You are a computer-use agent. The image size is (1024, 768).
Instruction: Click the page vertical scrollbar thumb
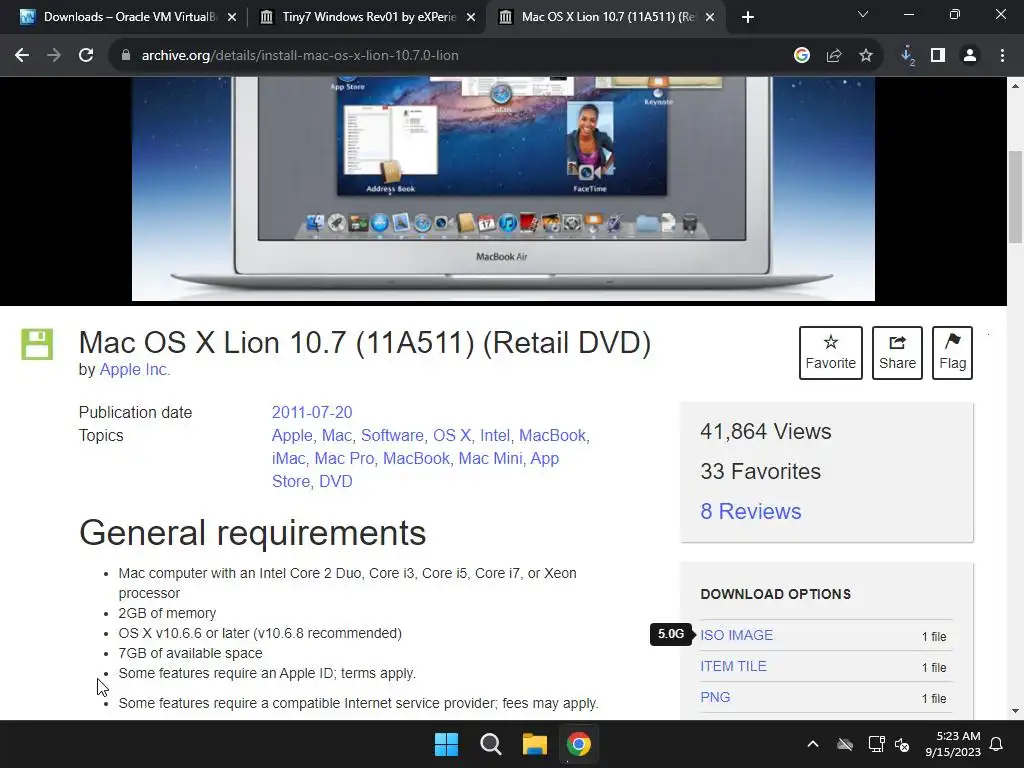click(1015, 196)
